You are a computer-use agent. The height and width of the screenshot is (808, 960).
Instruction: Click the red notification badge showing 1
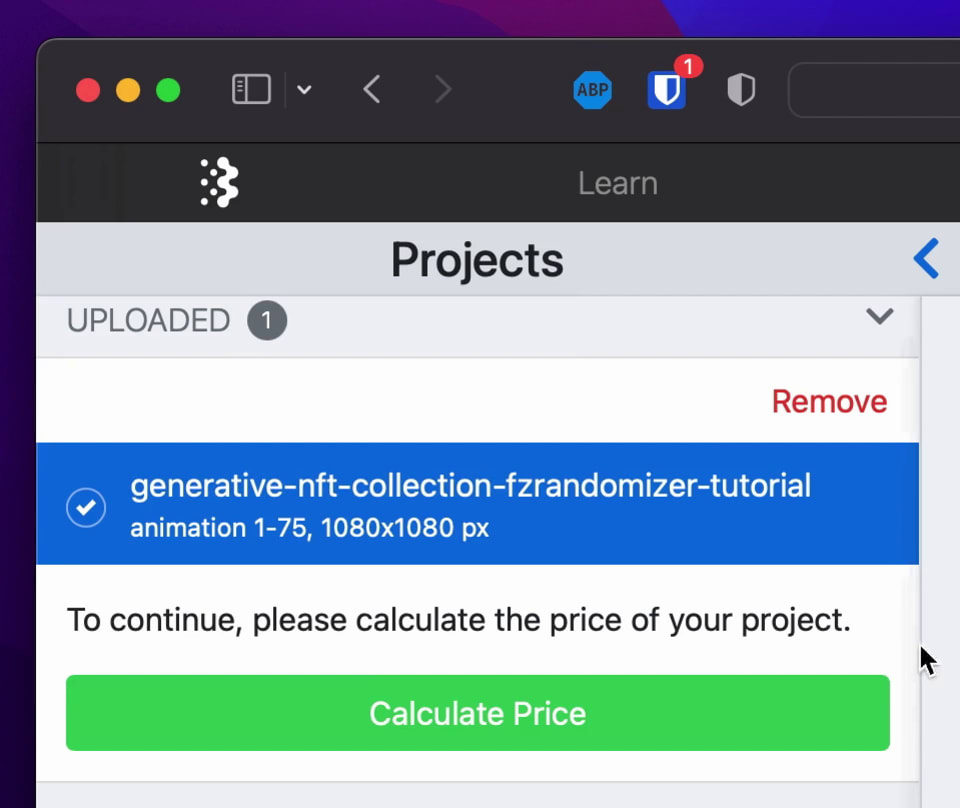tap(688, 66)
